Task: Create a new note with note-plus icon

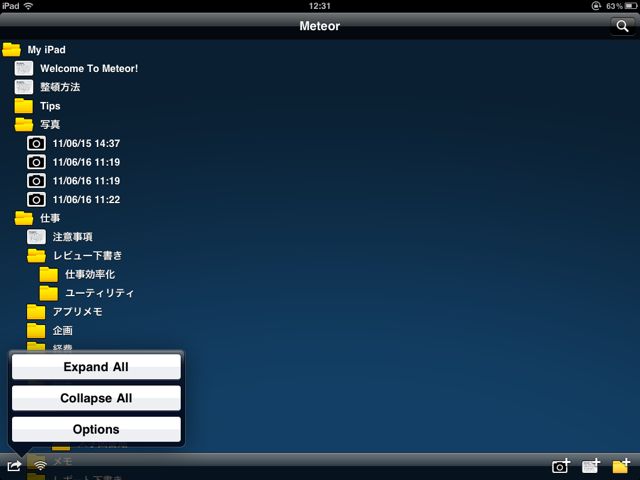Action: click(x=591, y=465)
